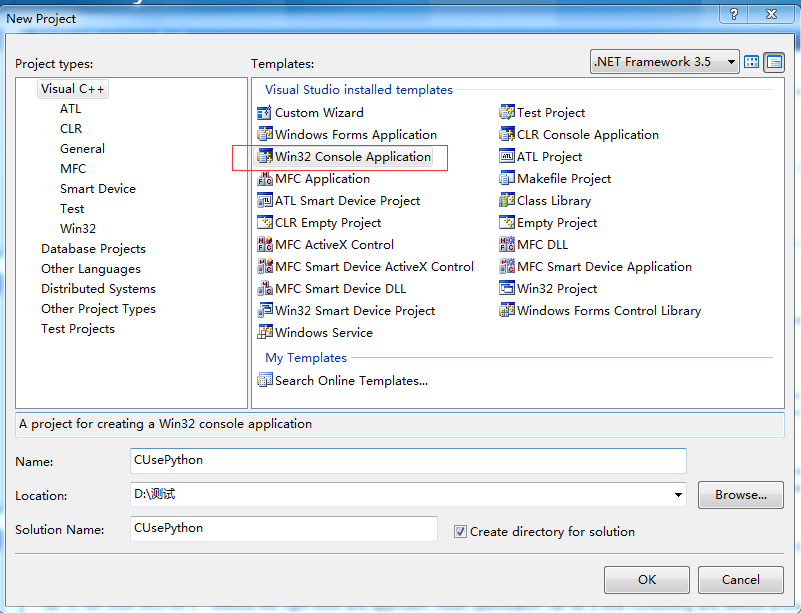This screenshot has height=613, width=801.
Task: Select the General project type
Action: click(x=82, y=149)
